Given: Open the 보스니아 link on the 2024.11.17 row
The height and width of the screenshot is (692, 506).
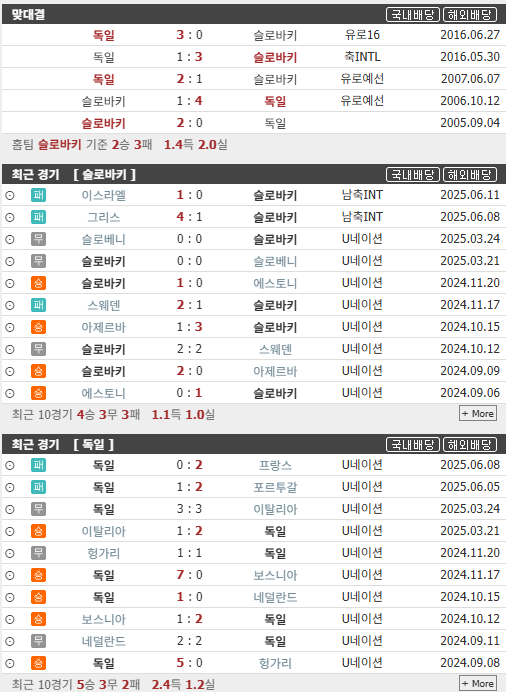Looking at the screenshot, I should [275, 575].
